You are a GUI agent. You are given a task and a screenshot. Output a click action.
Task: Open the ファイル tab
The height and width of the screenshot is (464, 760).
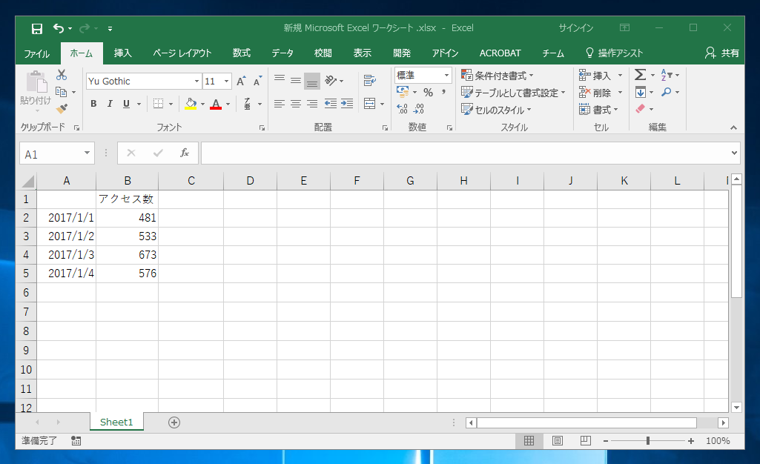click(x=37, y=53)
